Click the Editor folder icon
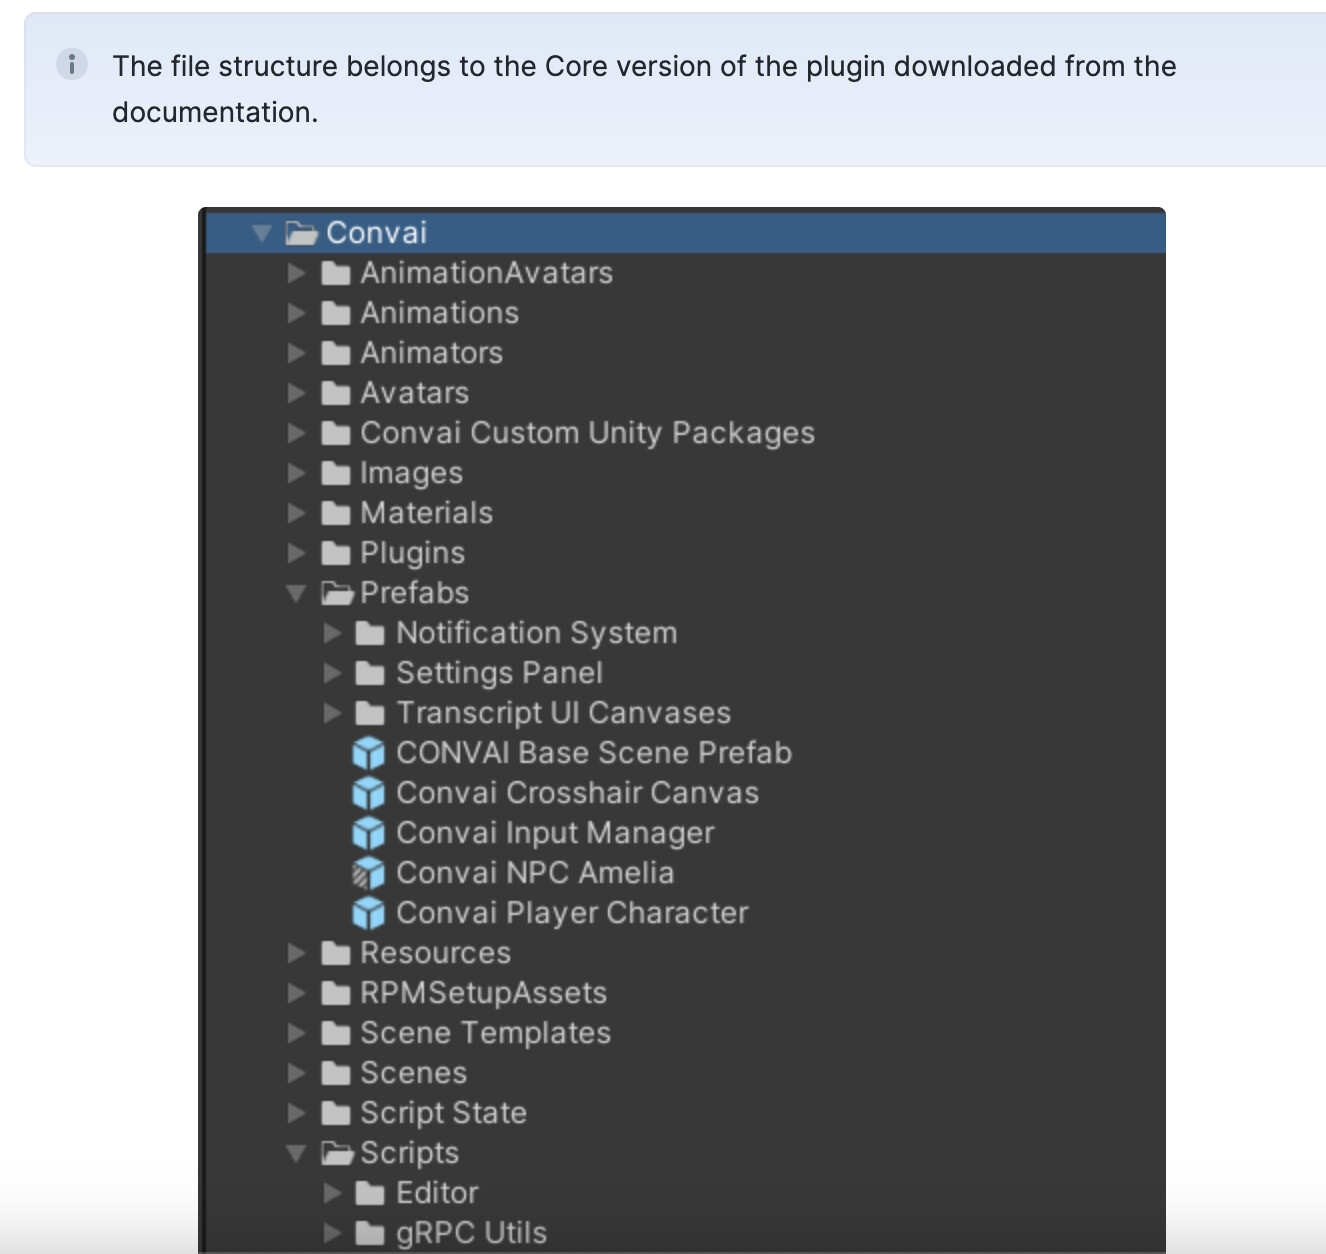This screenshot has height=1254, width=1326. pyautogui.click(x=371, y=1194)
